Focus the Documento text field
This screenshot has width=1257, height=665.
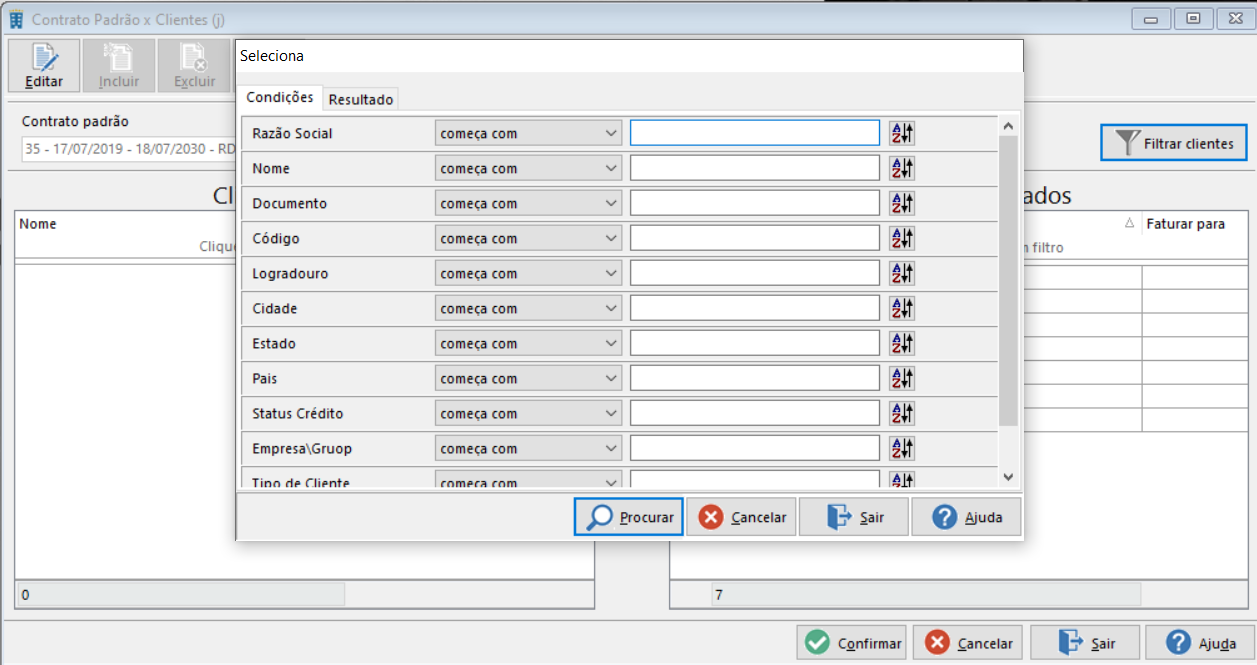click(755, 203)
